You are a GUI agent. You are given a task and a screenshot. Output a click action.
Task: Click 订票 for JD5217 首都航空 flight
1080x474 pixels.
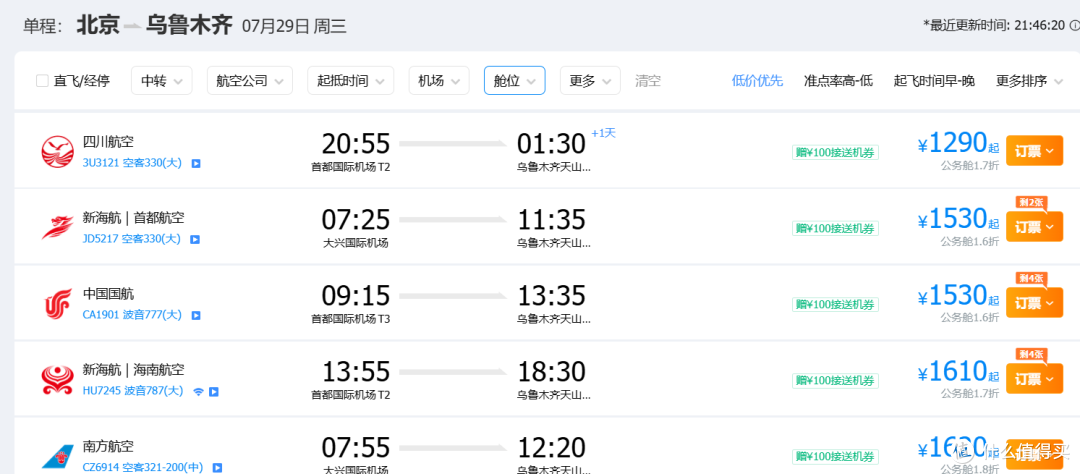[x=1035, y=227]
